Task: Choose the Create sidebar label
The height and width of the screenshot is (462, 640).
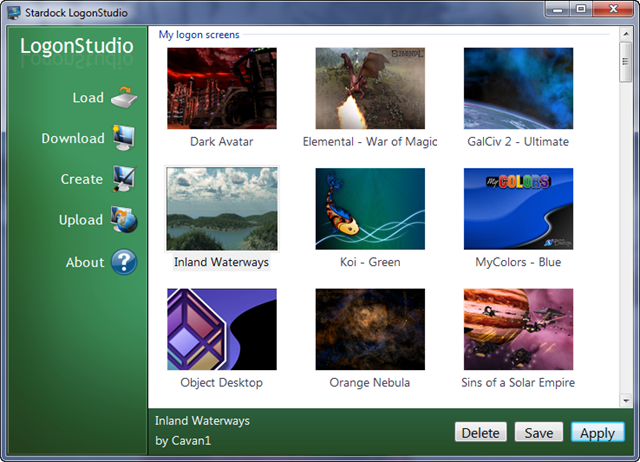Action: click(x=82, y=179)
